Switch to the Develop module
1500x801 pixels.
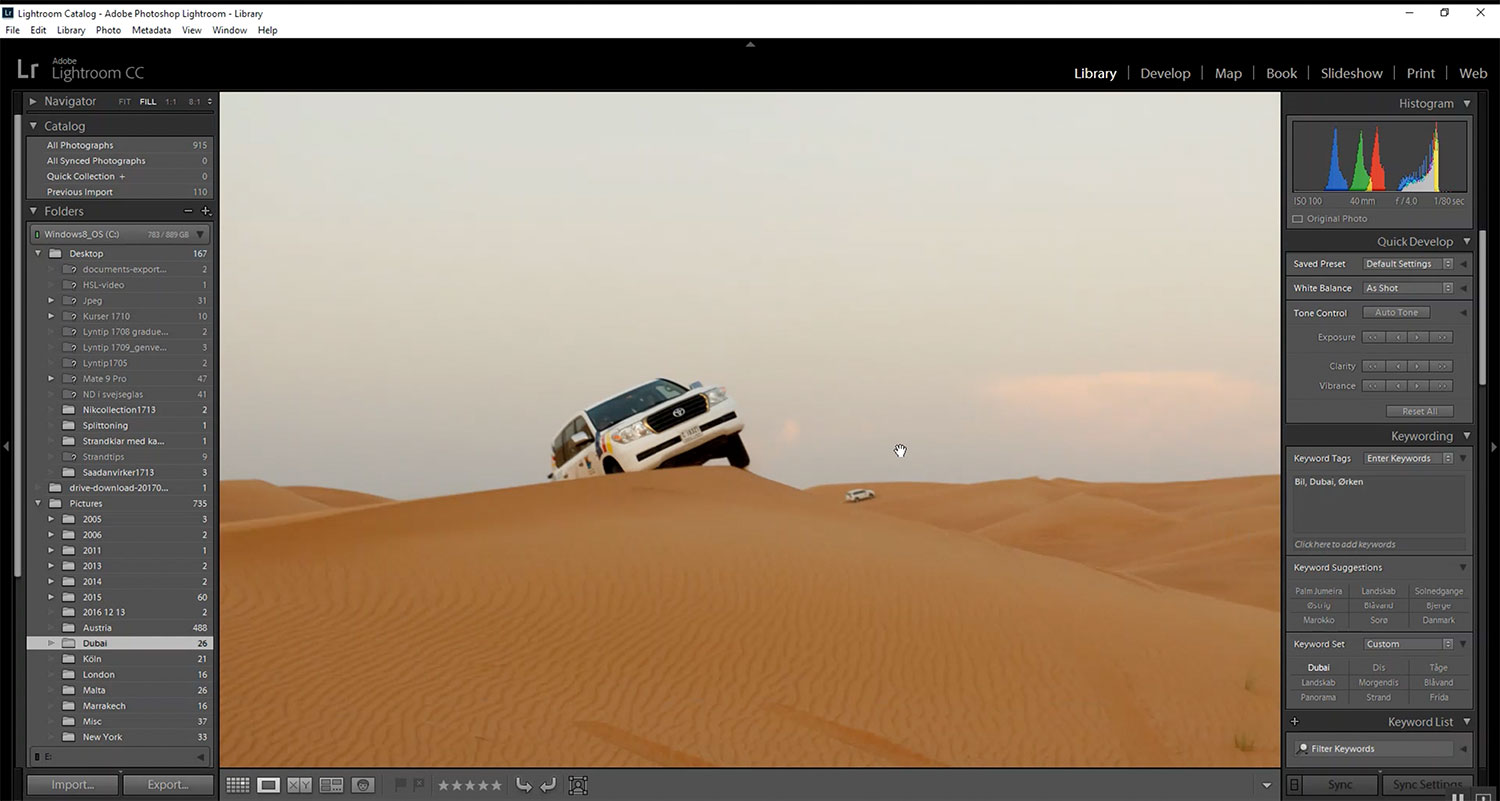point(1165,73)
